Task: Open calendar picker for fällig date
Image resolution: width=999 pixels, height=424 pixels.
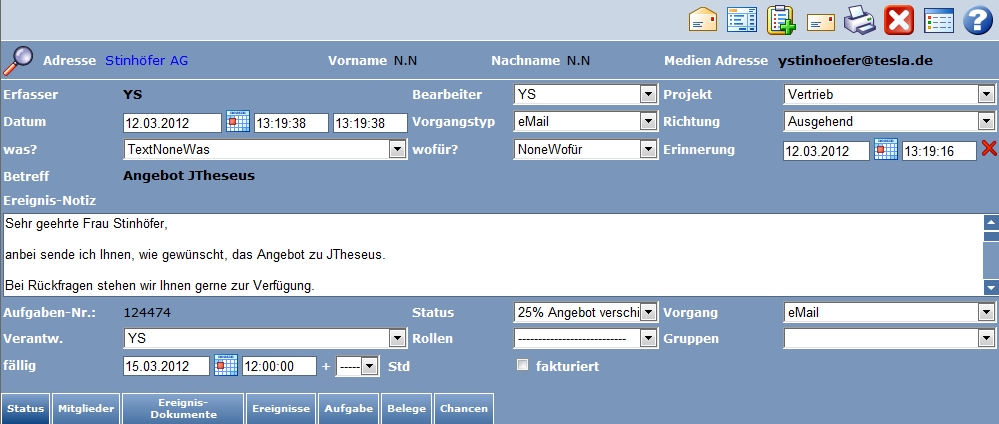Action: pyautogui.click(x=226, y=366)
